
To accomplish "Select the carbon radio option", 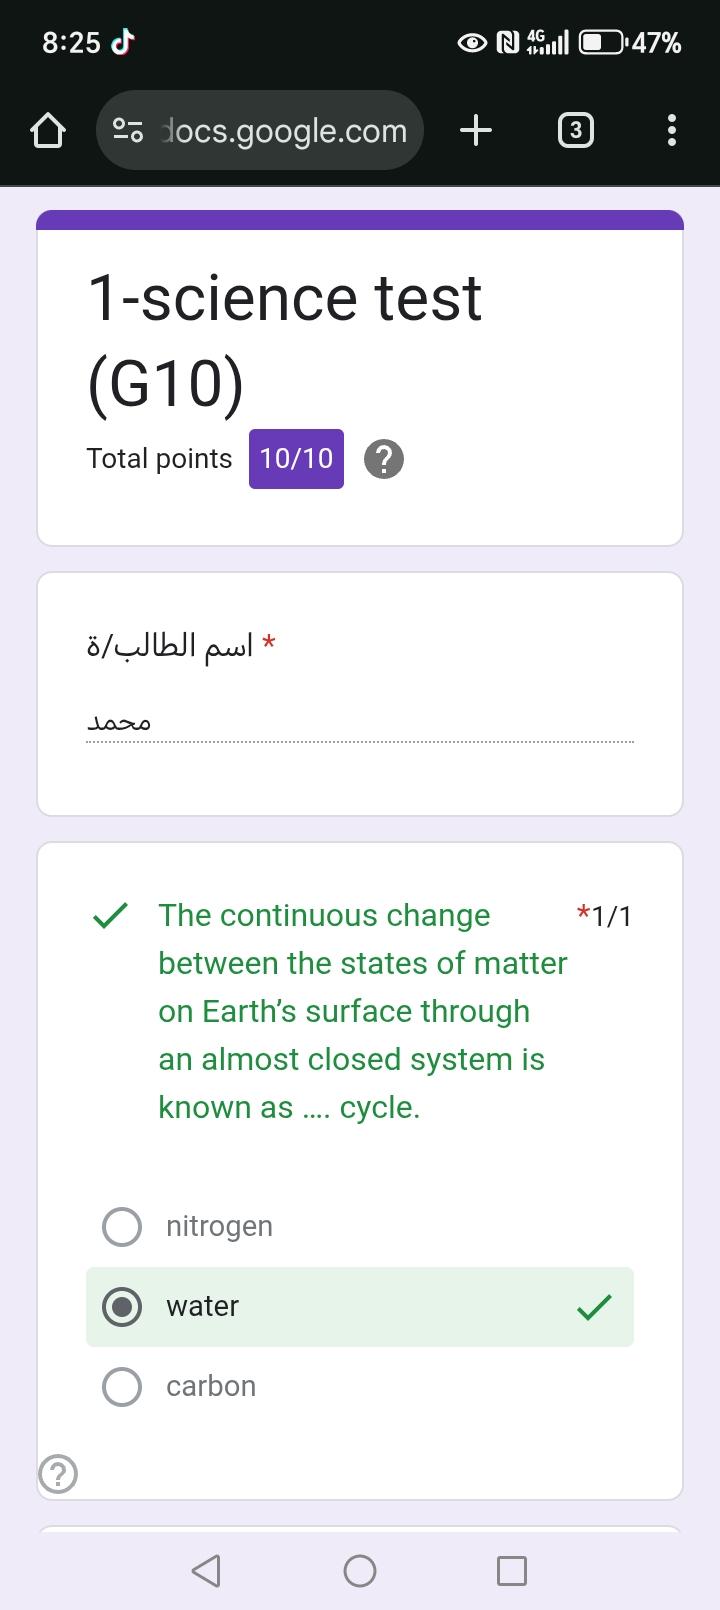I will 123,1386.
